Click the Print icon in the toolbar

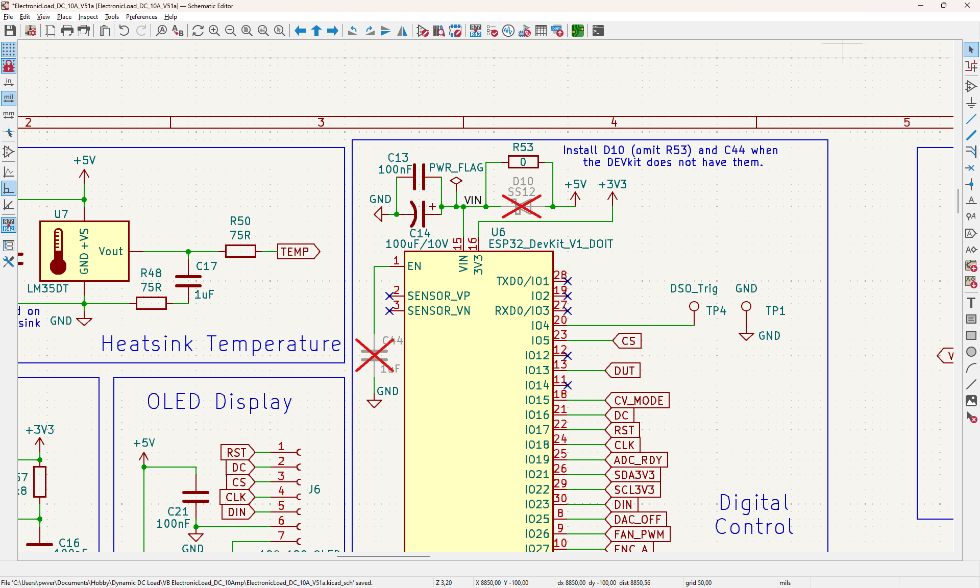(67, 31)
